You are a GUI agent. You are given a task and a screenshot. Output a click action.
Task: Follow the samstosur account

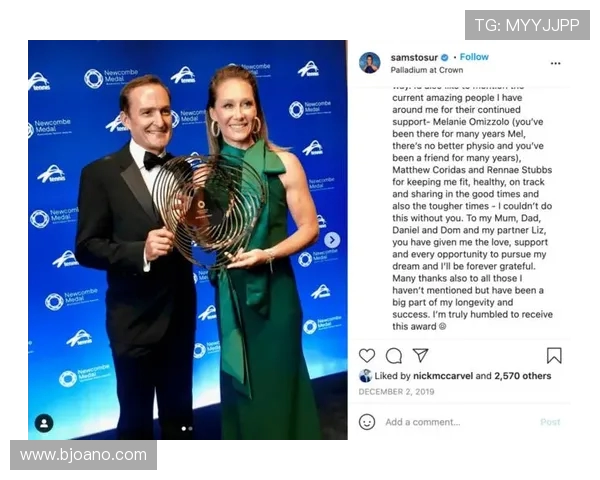point(474,57)
